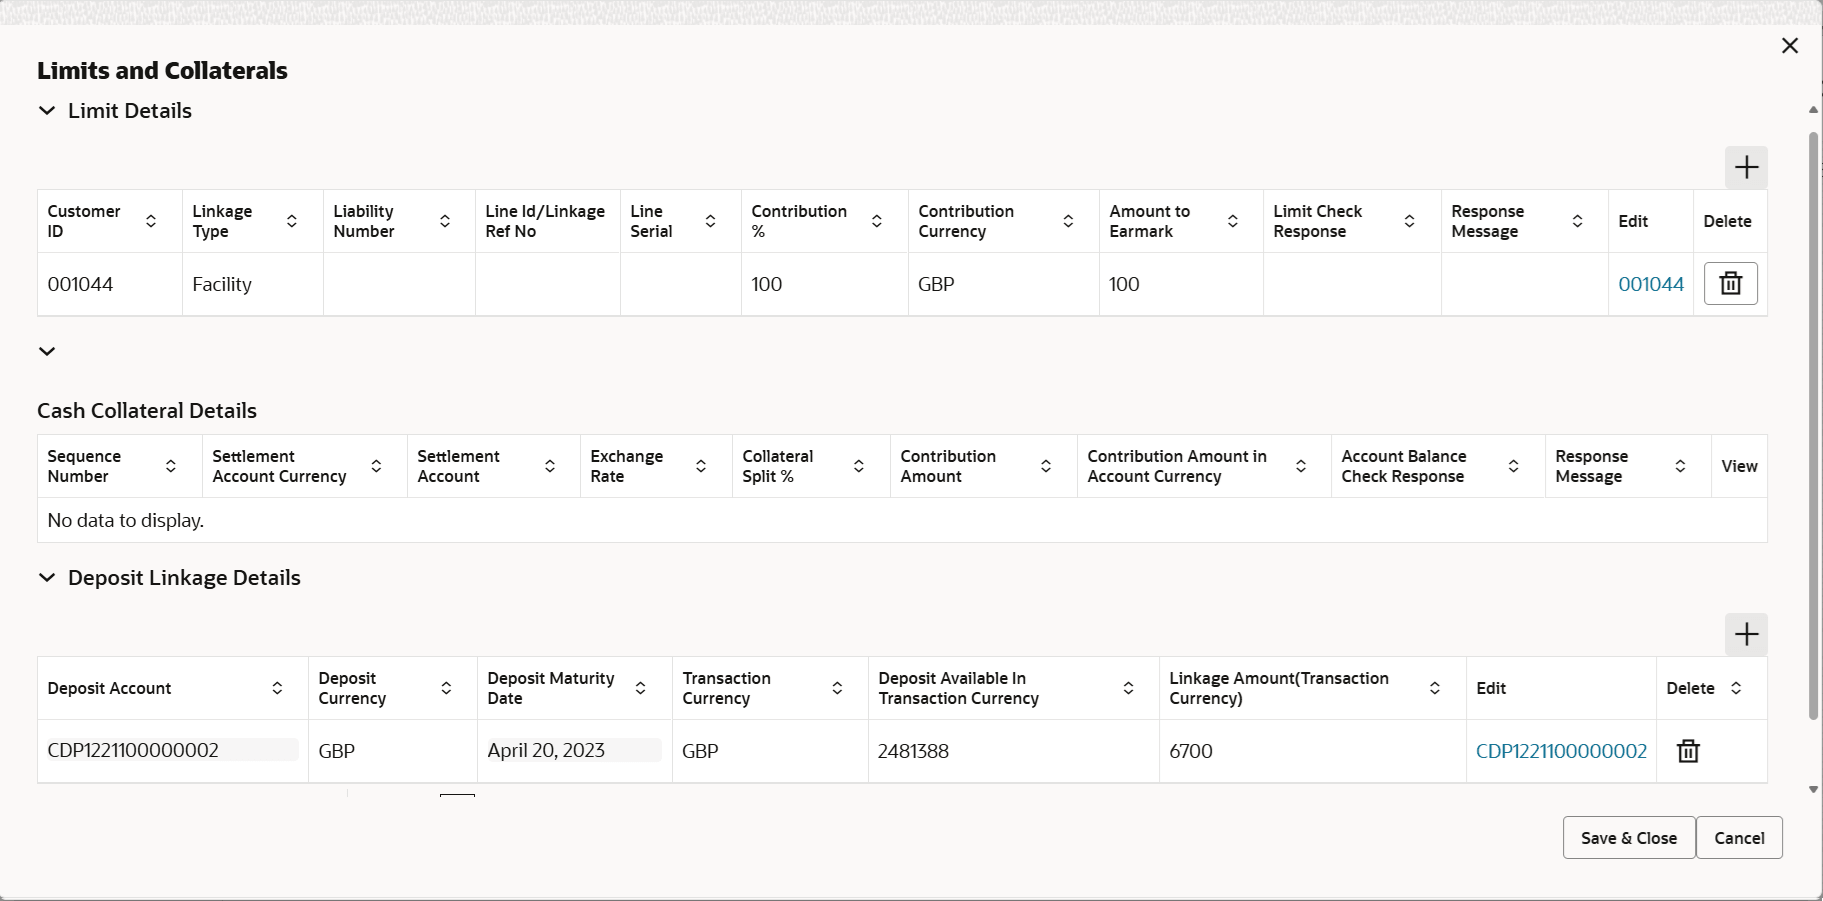Sort by Customer ID column
1823x901 pixels.
point(151,221)
